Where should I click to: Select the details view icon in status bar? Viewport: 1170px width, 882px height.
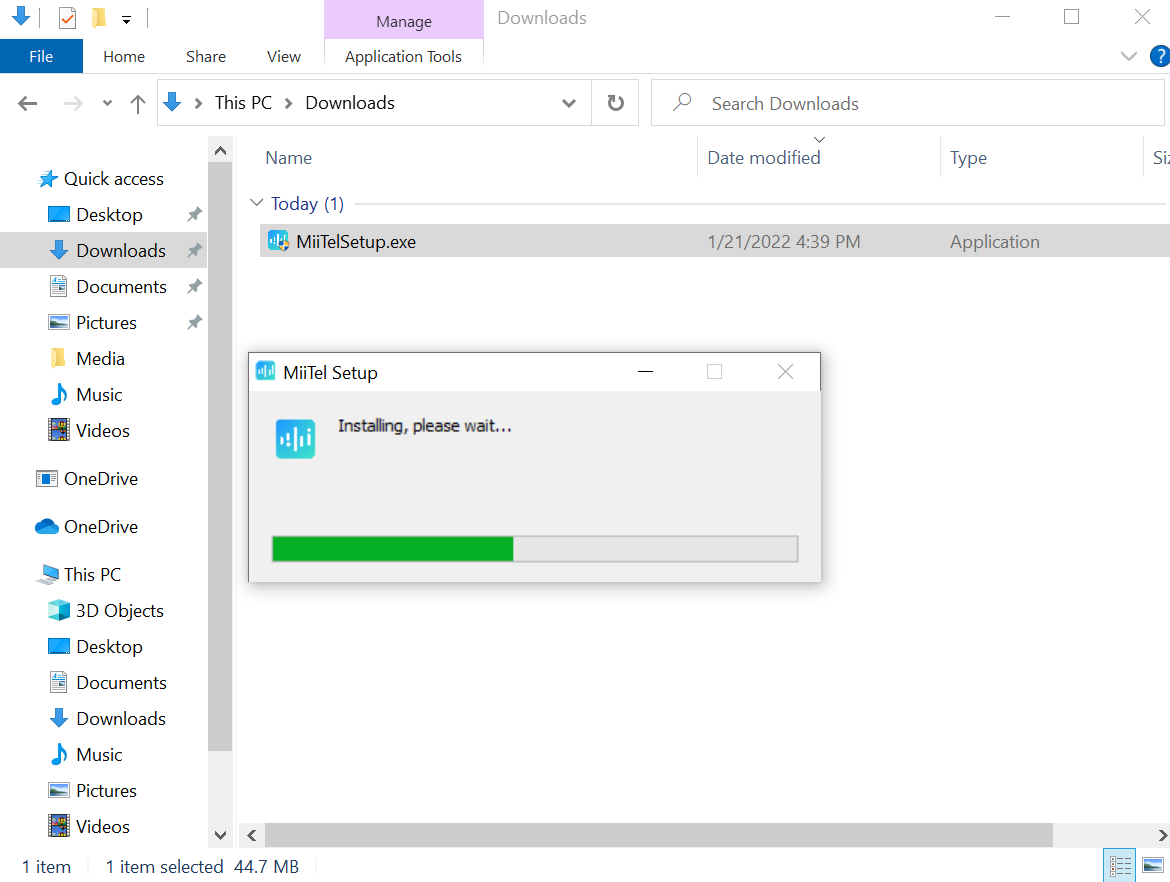pos(1120,866)
